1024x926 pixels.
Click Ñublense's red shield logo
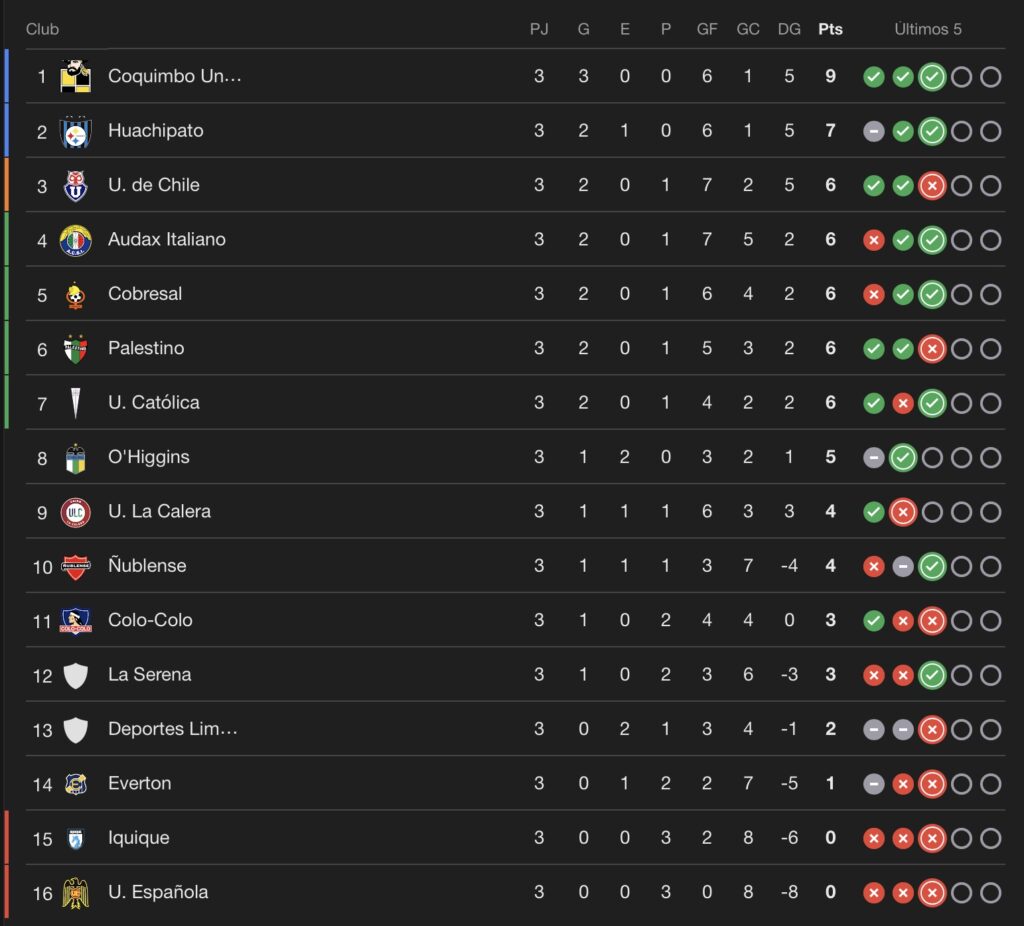[75, 566]
